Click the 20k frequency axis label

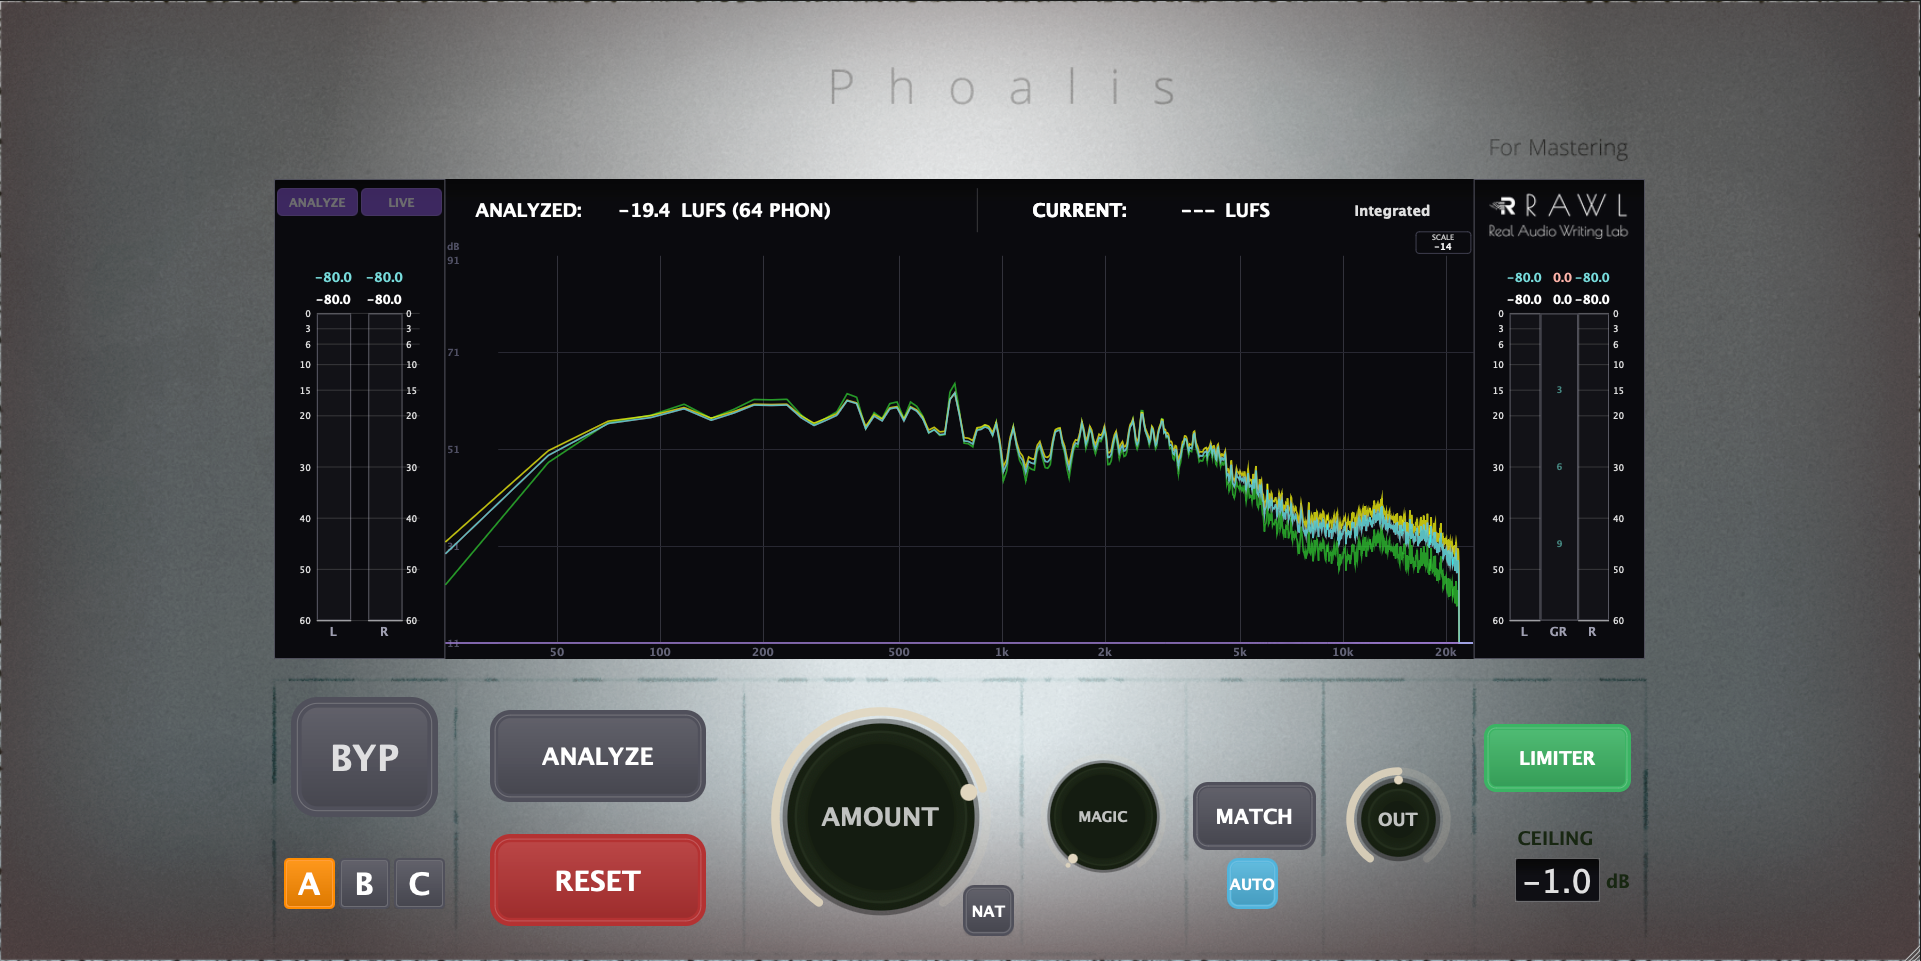tap(1446, 652)
